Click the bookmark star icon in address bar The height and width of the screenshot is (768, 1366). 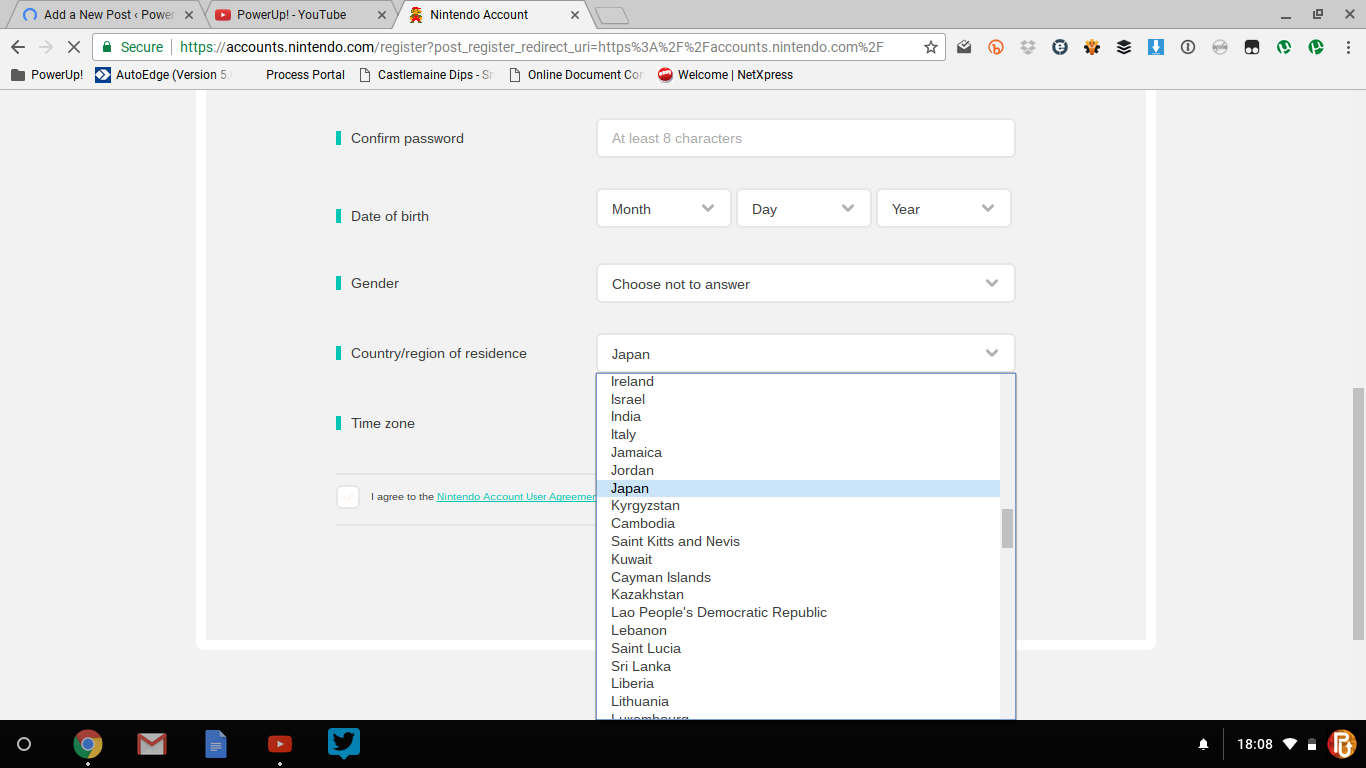[930, 47]
